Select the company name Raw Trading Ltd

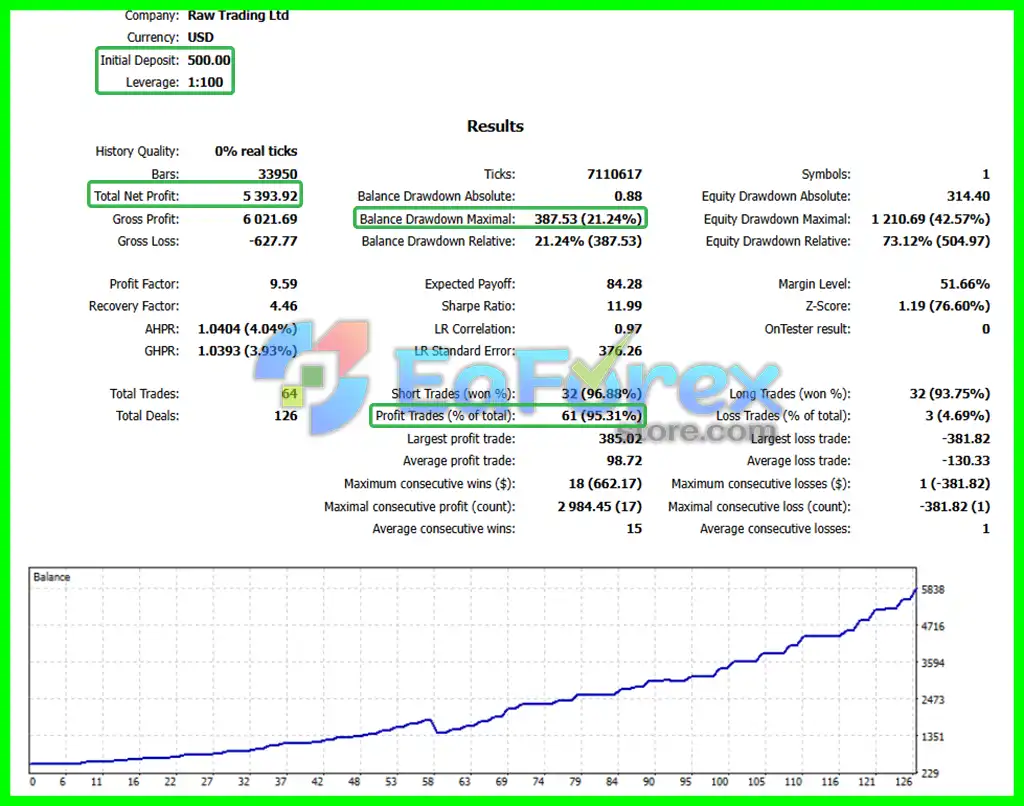click(x=238, y=15)
